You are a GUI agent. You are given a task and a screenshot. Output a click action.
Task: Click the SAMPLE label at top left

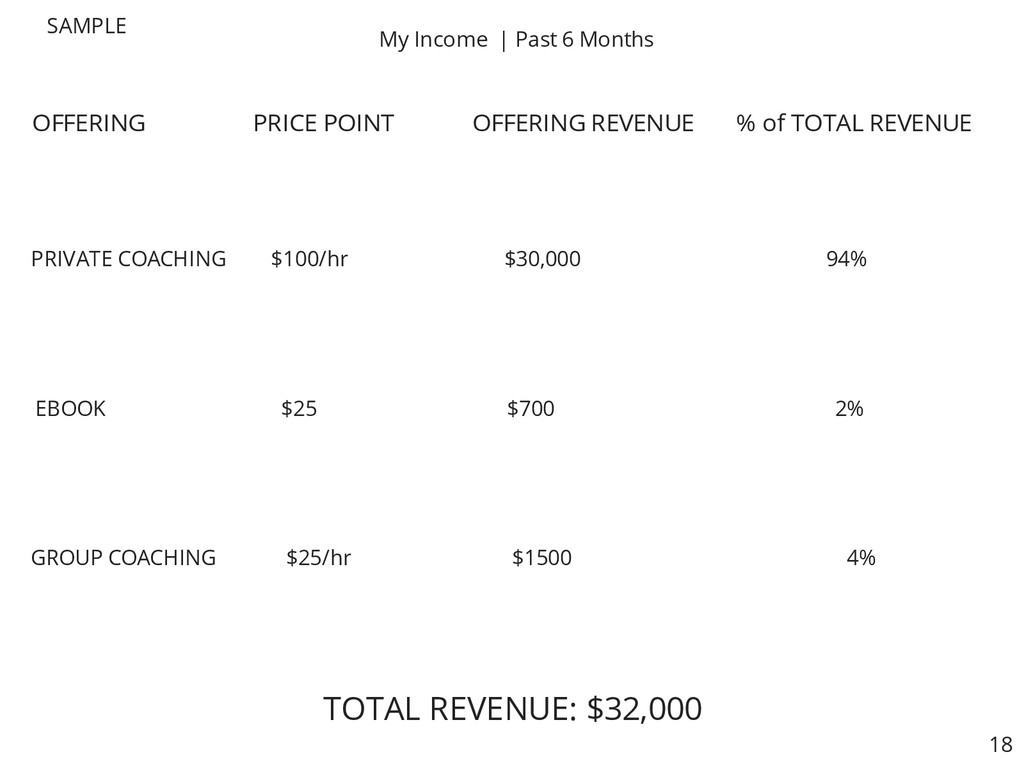86,26
